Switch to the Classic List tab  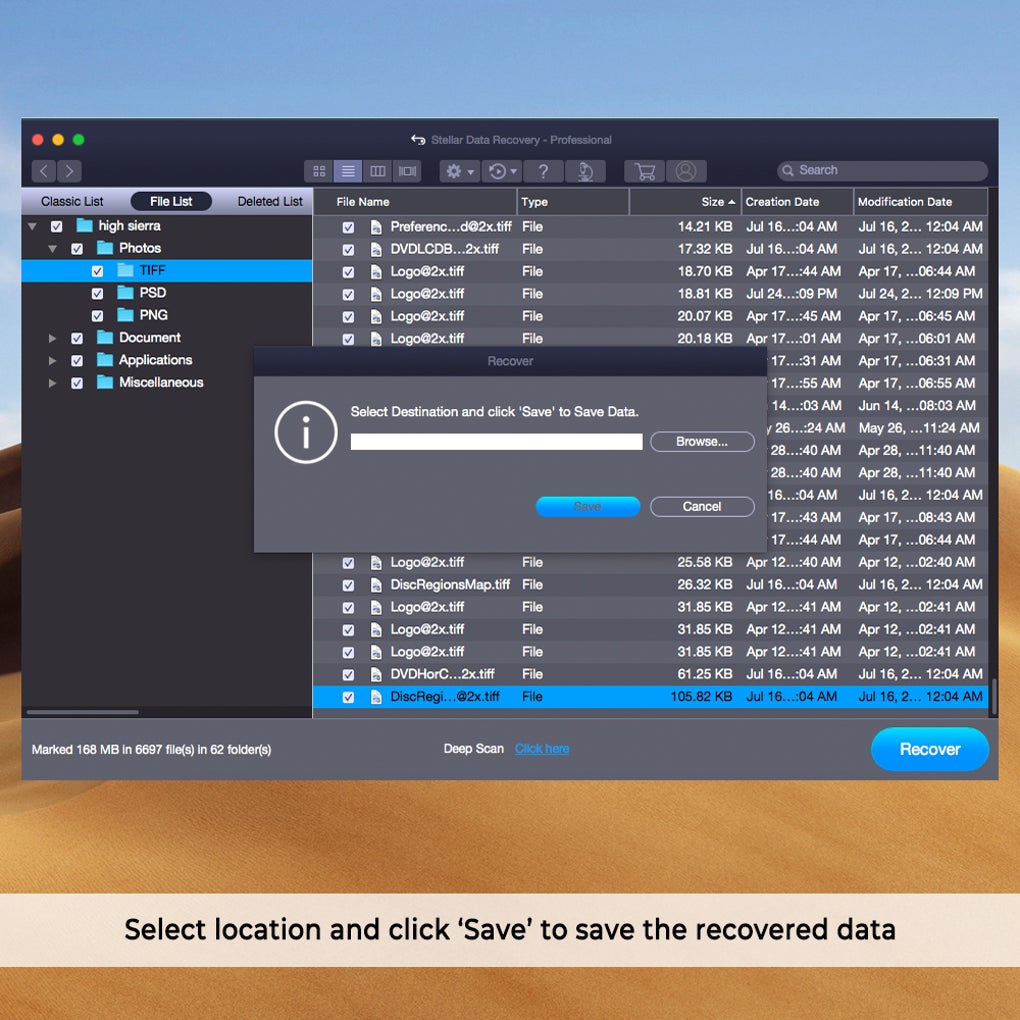[72, 202]
